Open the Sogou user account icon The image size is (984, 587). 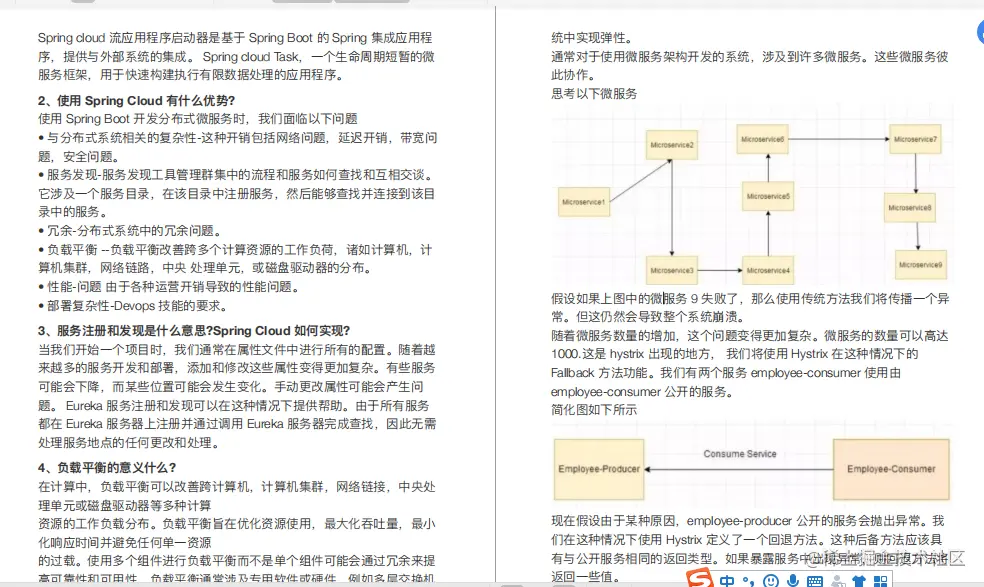[x=837, y=582]
